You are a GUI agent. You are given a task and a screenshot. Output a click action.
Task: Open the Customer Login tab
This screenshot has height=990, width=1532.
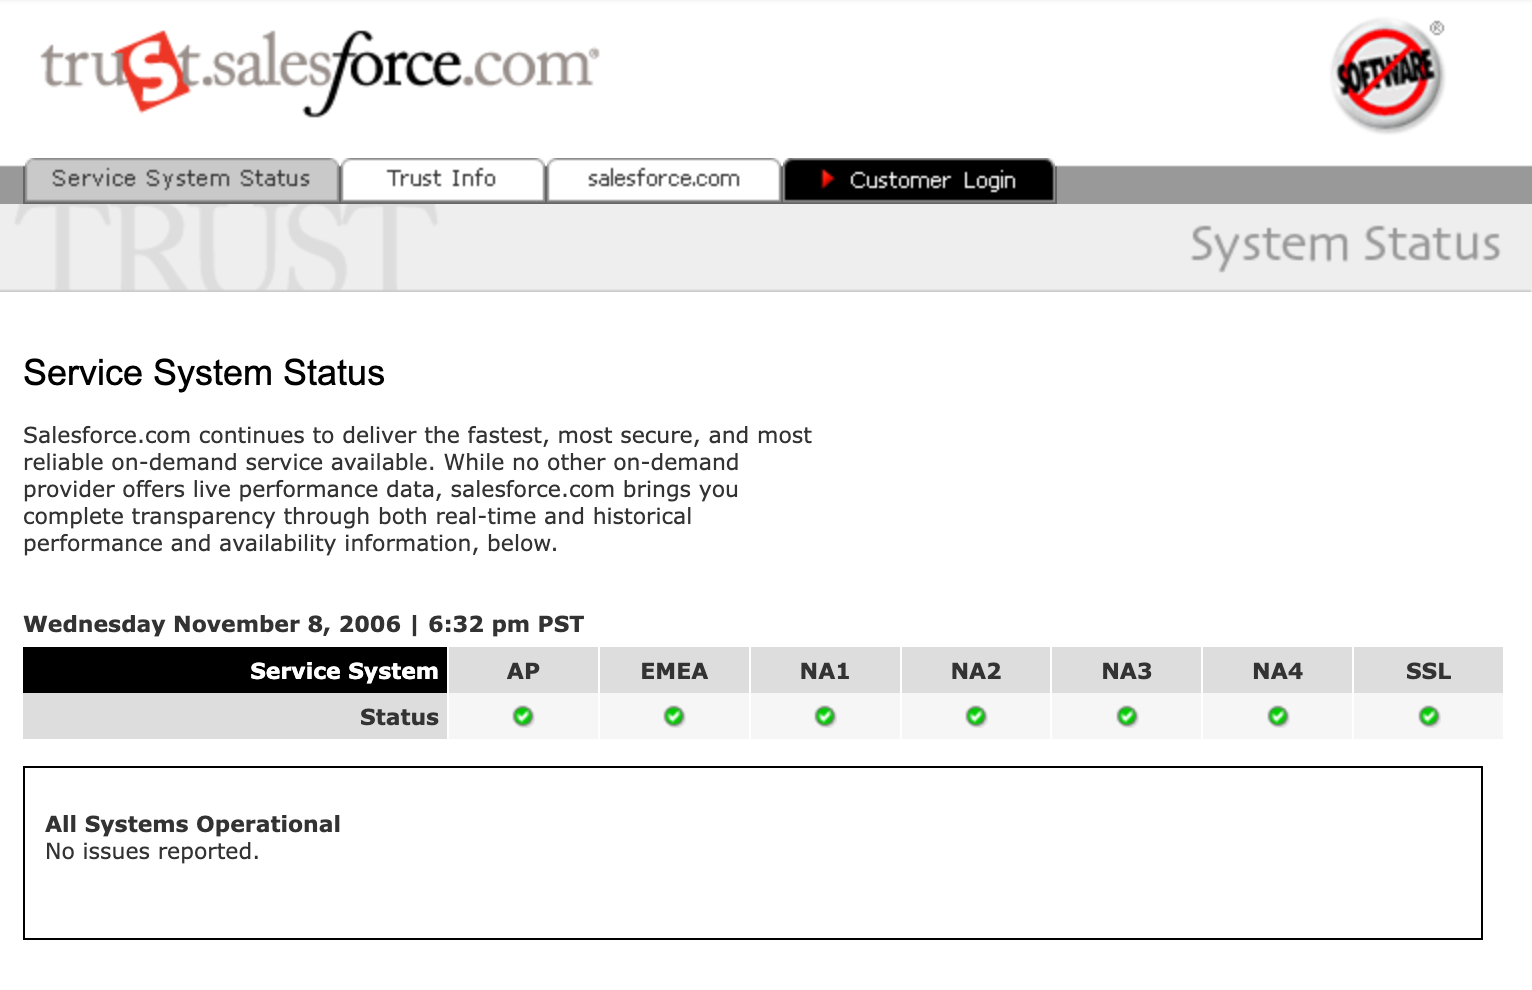click(919, 180)
